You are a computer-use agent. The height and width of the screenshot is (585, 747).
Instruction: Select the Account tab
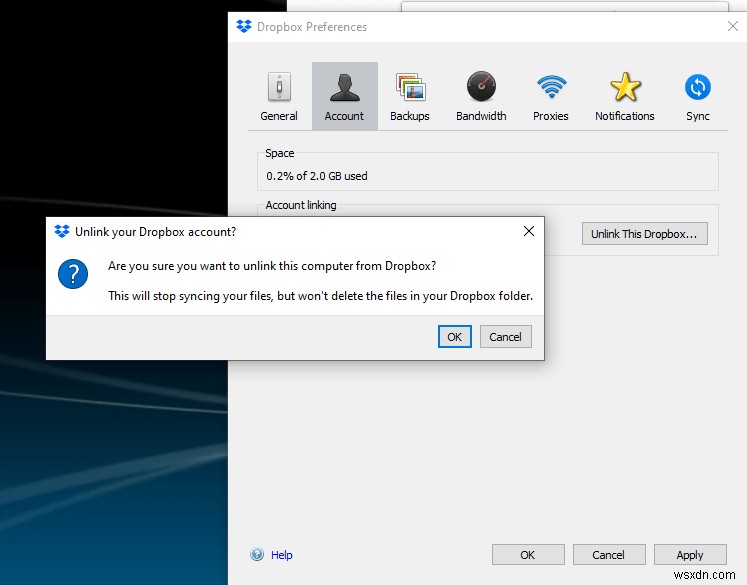pos(344,96)
